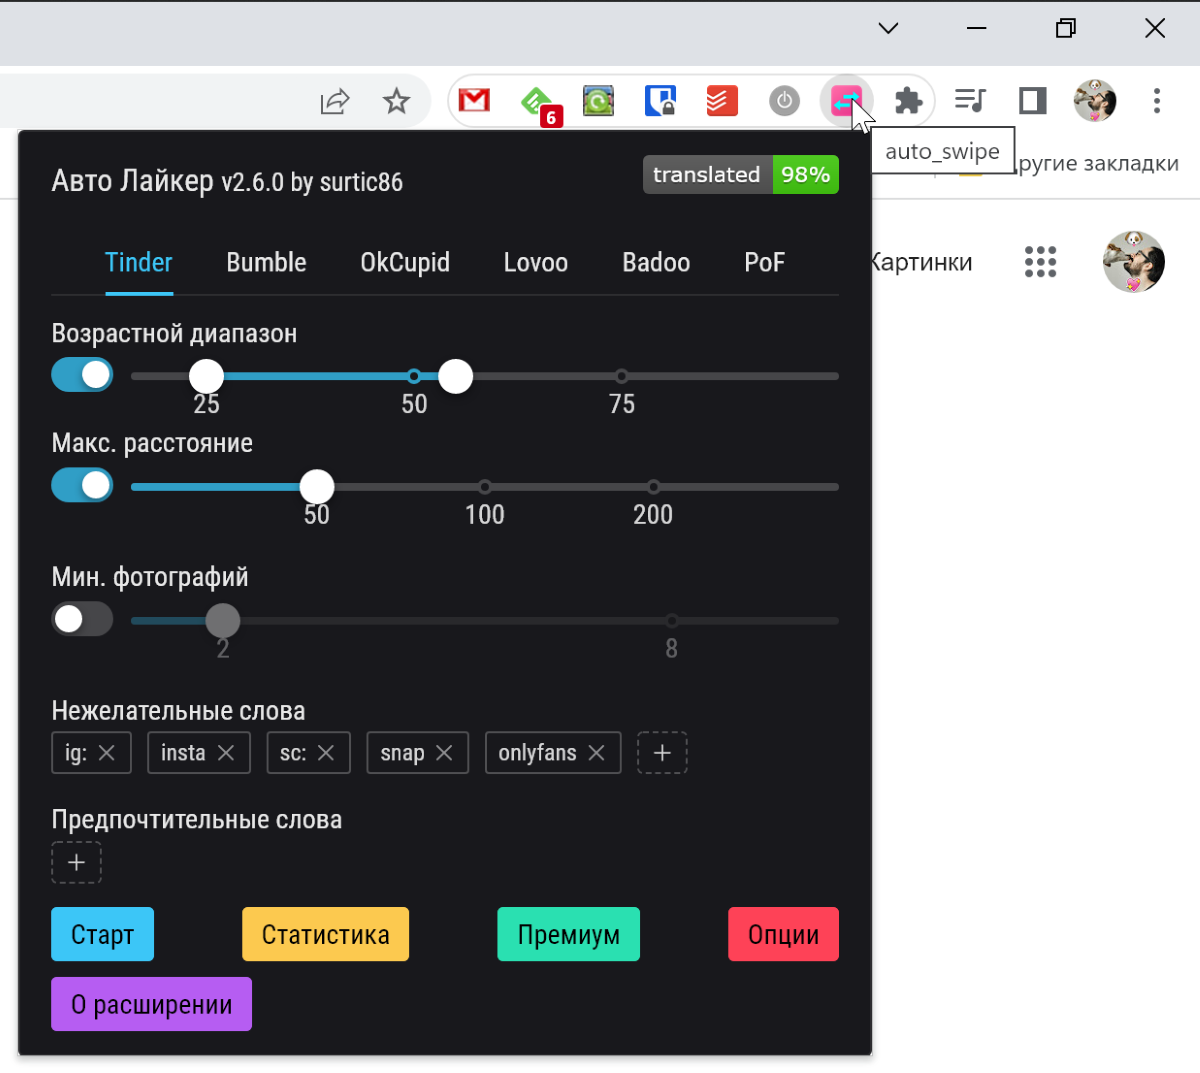Image resolution: width=1200 pixels, height=1073 pixels.
Task: Remove the "ig:" unwanted word
Action: [x=107, y=753]
